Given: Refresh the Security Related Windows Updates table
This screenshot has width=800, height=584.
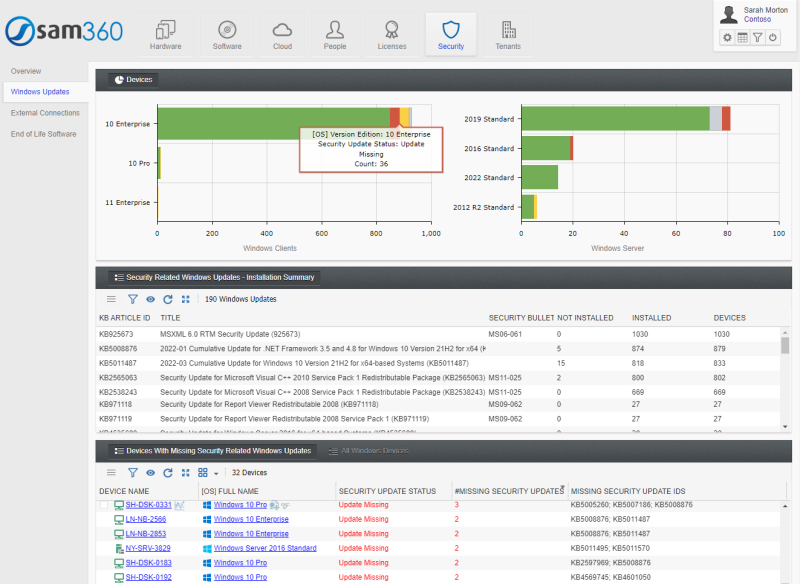Looking at the screenshot, I should tap(166, 299).
